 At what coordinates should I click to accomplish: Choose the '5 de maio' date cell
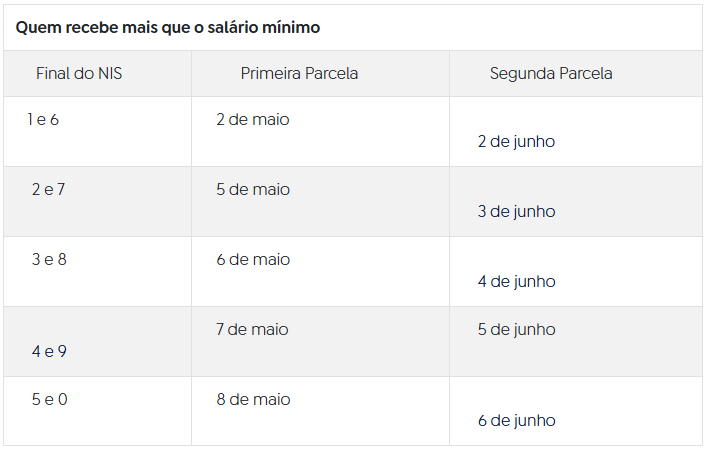253,190
